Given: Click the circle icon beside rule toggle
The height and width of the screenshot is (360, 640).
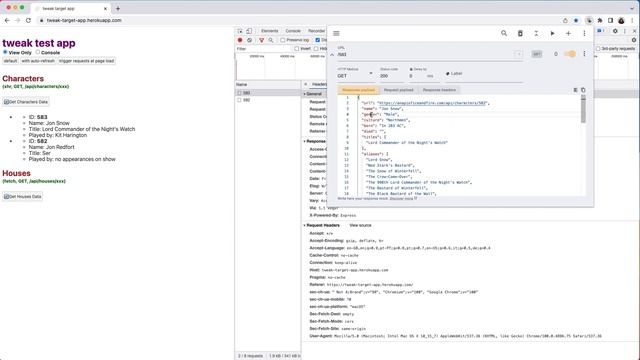Looking at the screenshot, I should [x=556, y=54].
